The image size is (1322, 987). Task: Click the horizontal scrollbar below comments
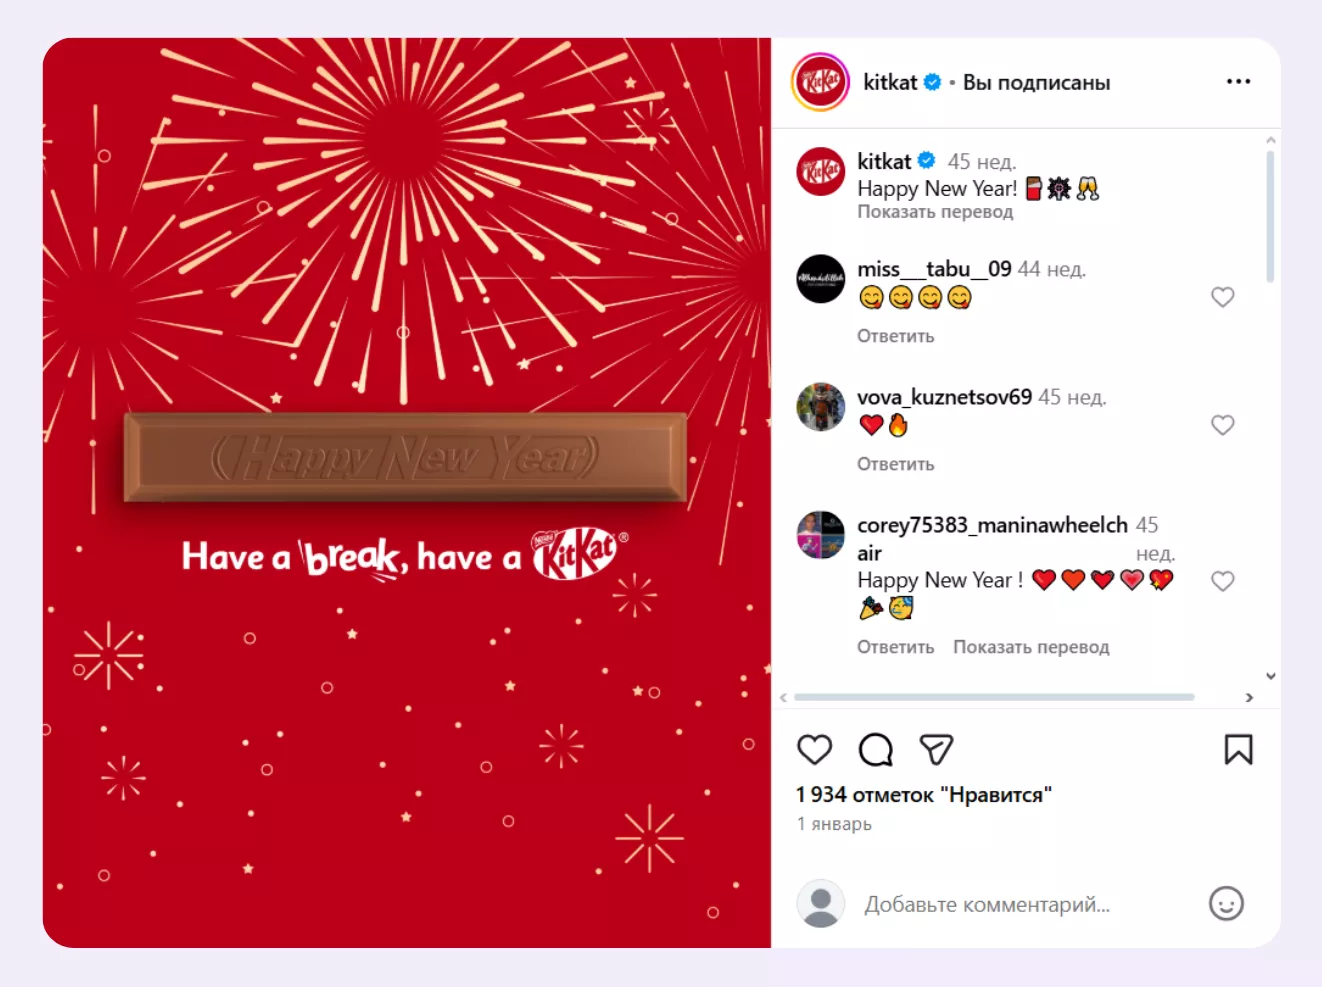pos(994,697)
